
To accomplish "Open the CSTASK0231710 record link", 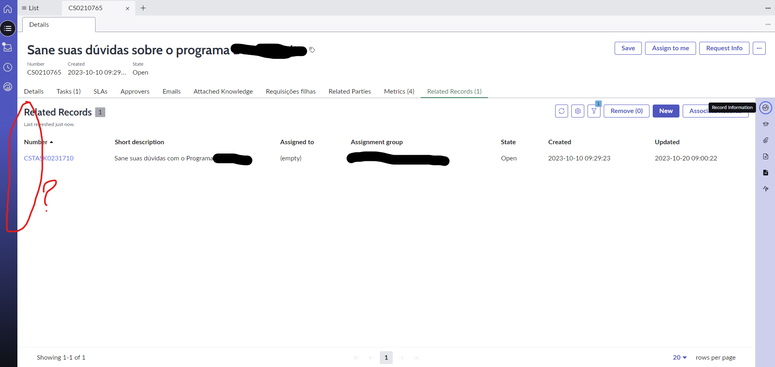I will tap(49, 159).
